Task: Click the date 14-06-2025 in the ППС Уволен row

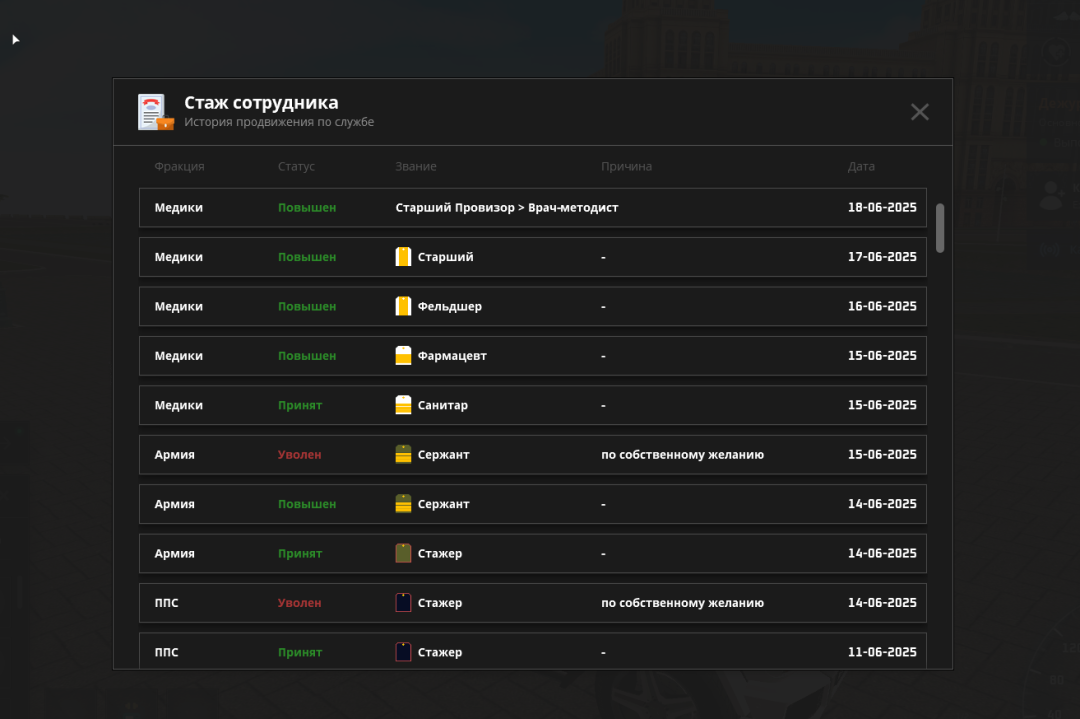Action: pyautogui.click(x=882, y=603)
